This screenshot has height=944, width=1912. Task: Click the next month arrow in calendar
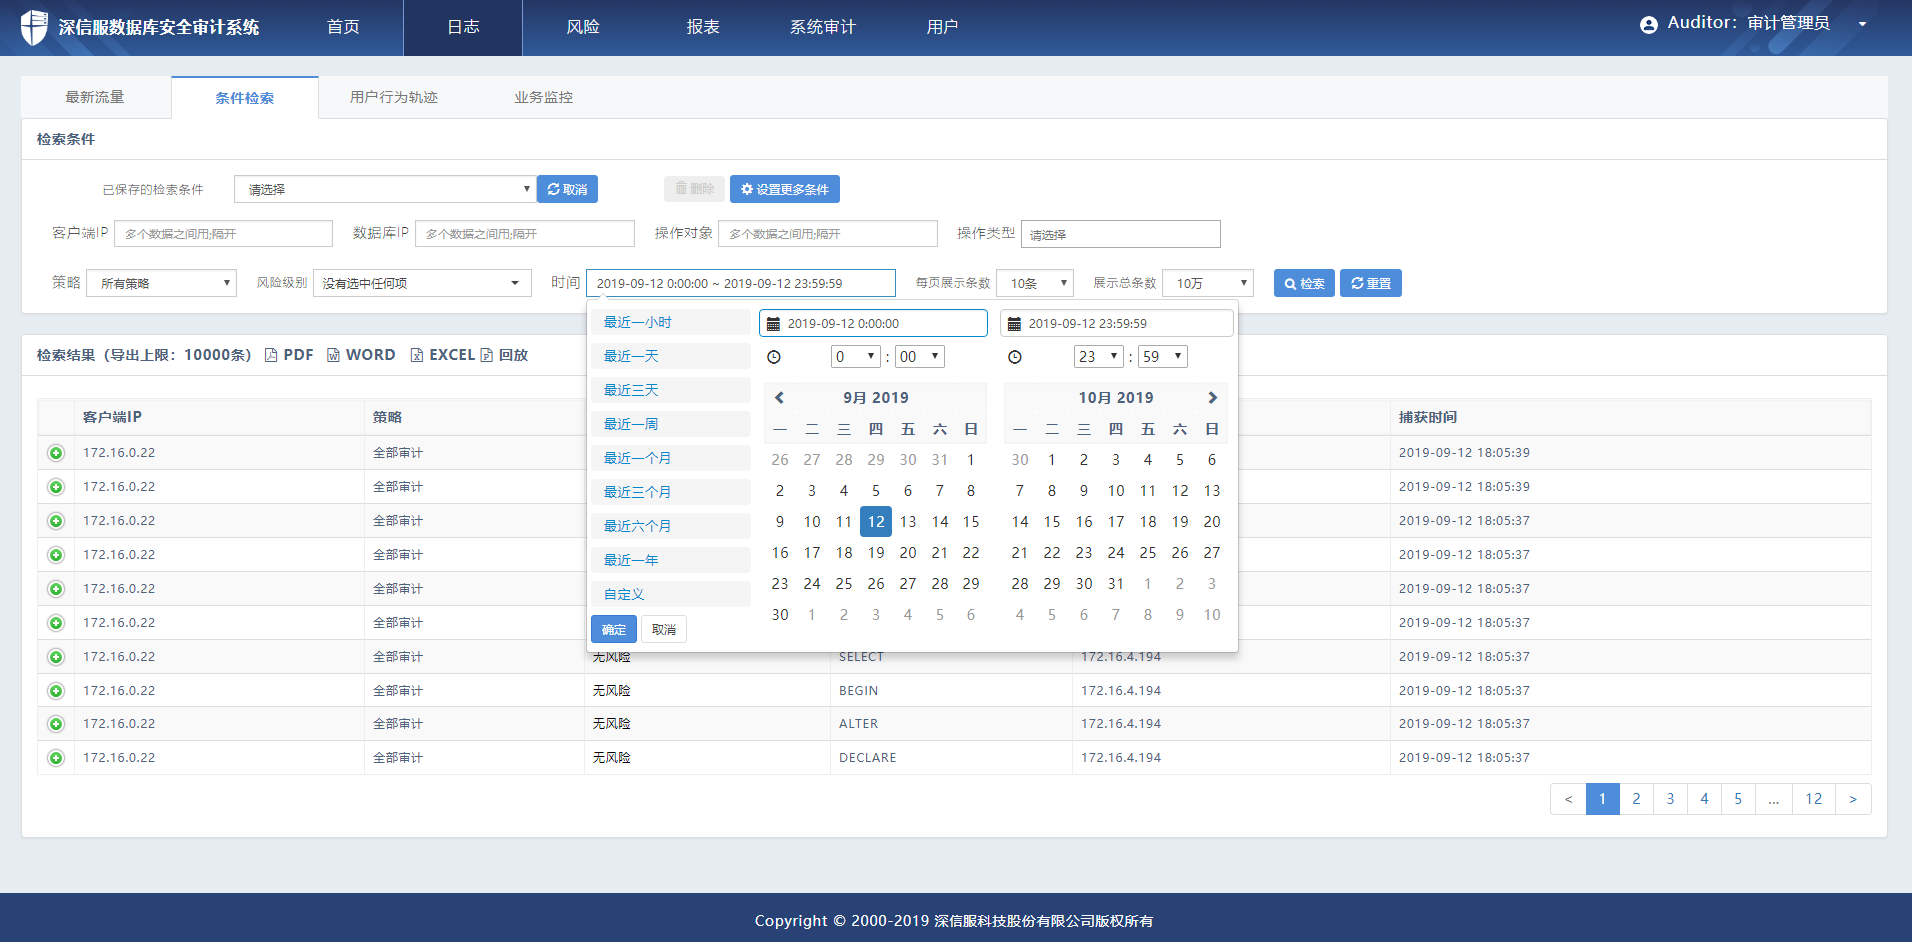(1212, 398)
